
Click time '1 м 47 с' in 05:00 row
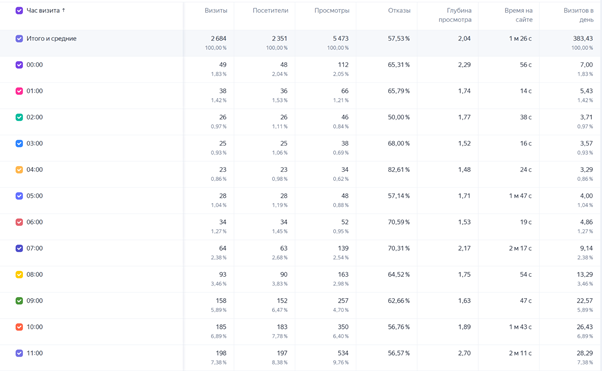click(x=520, y=196)
